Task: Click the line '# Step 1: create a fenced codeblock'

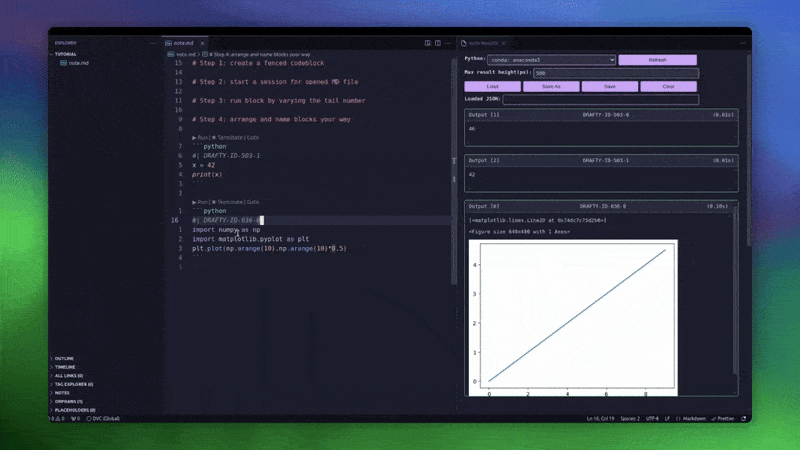Action: [x=258, y=63]
